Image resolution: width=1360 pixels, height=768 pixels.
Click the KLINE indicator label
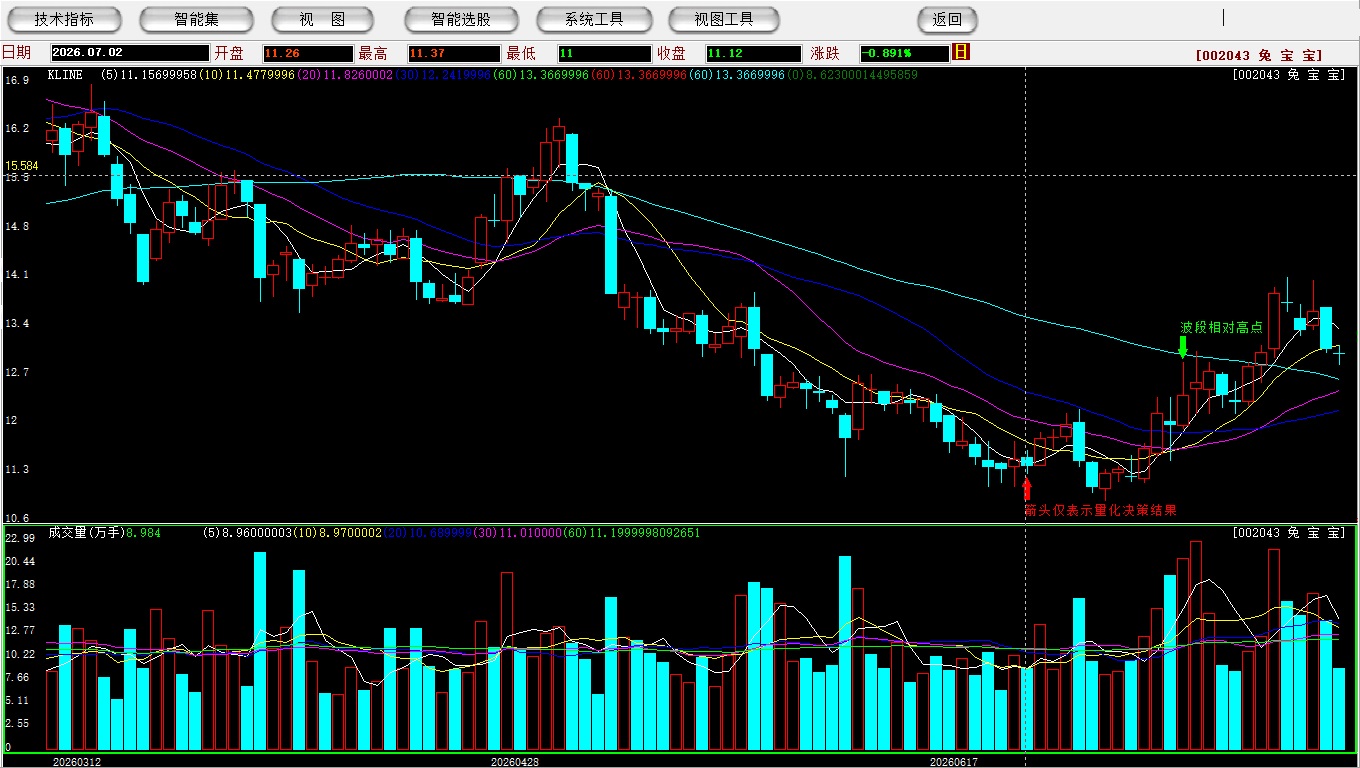[66, 75]
